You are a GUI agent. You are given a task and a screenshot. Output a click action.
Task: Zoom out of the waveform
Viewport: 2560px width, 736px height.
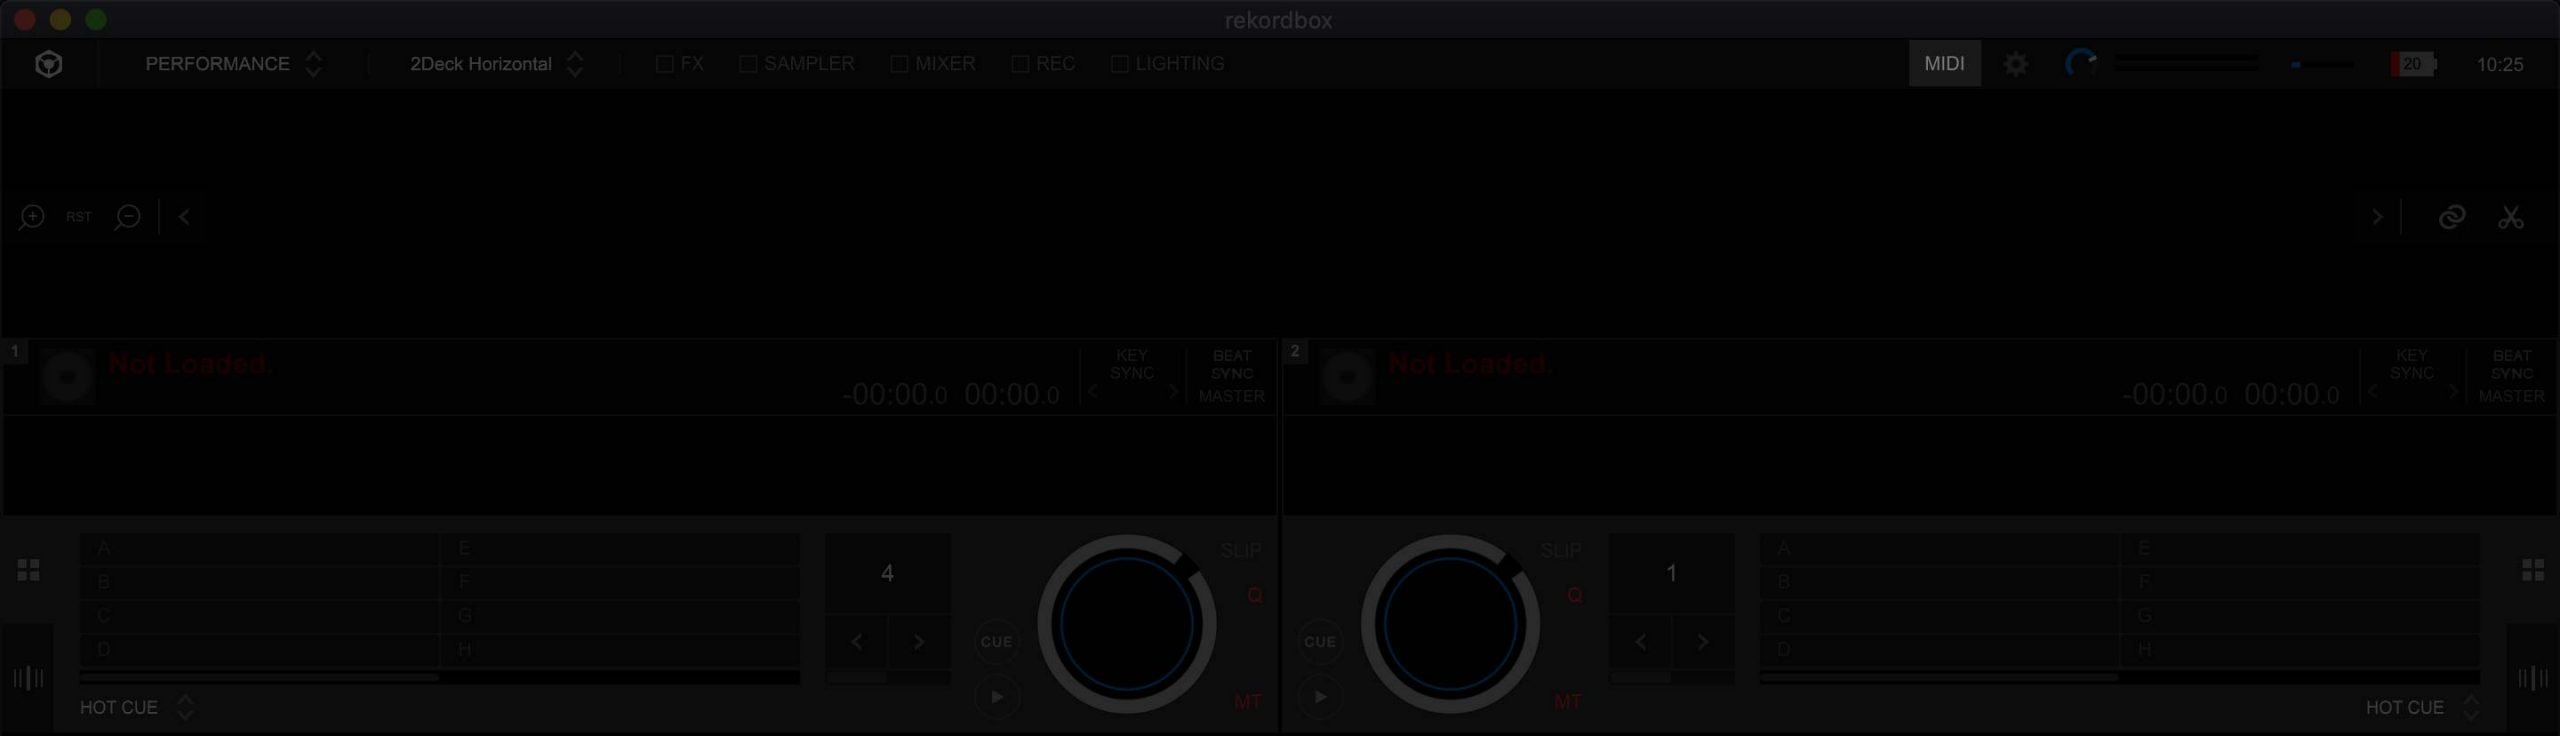127,217
